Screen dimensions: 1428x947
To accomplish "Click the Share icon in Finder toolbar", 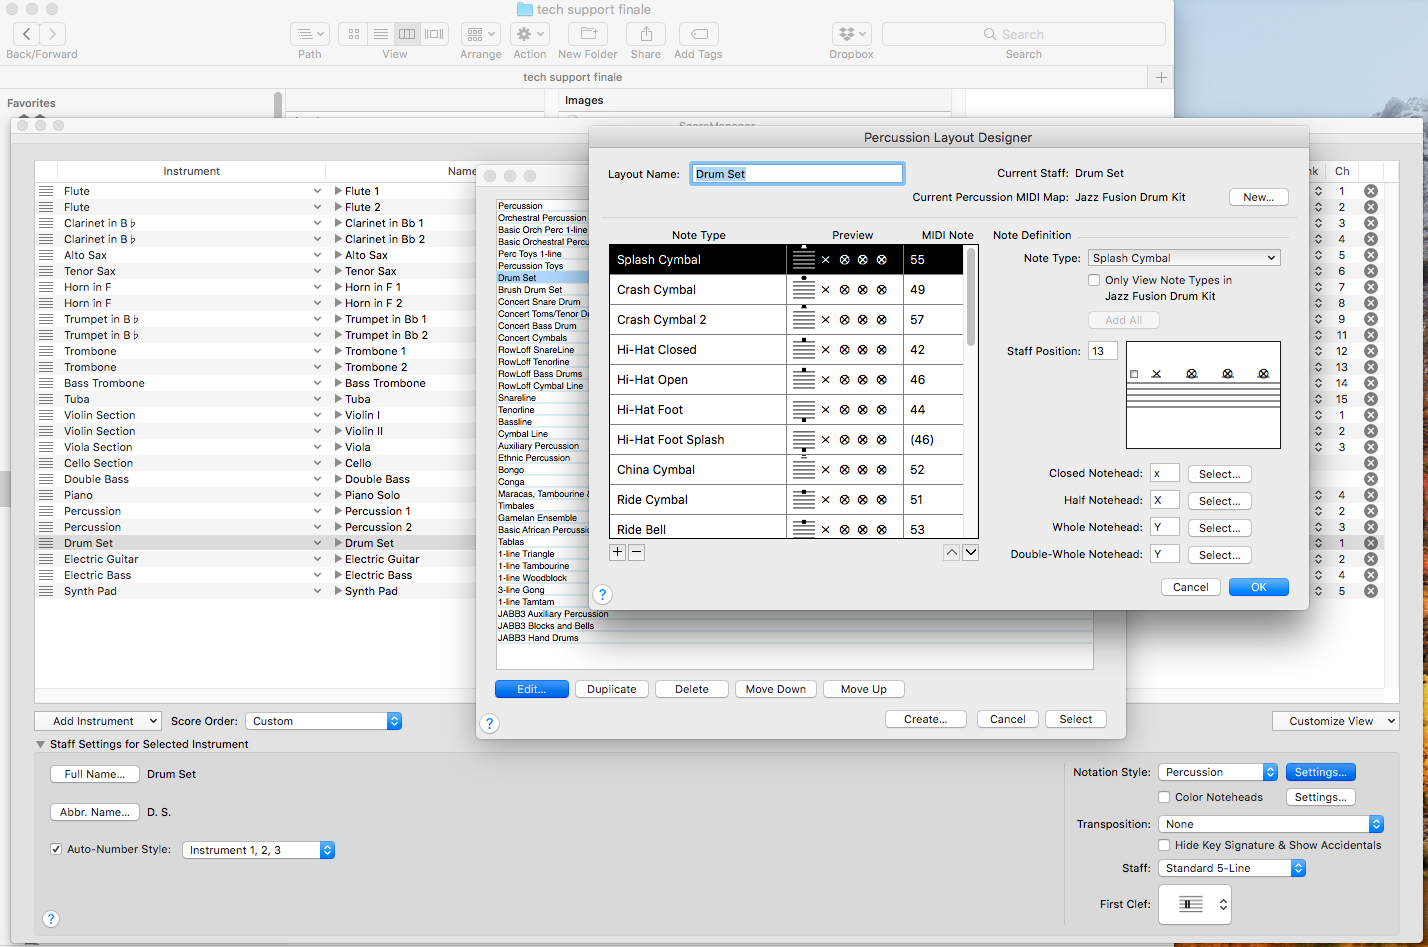I will tap(645, 34).
